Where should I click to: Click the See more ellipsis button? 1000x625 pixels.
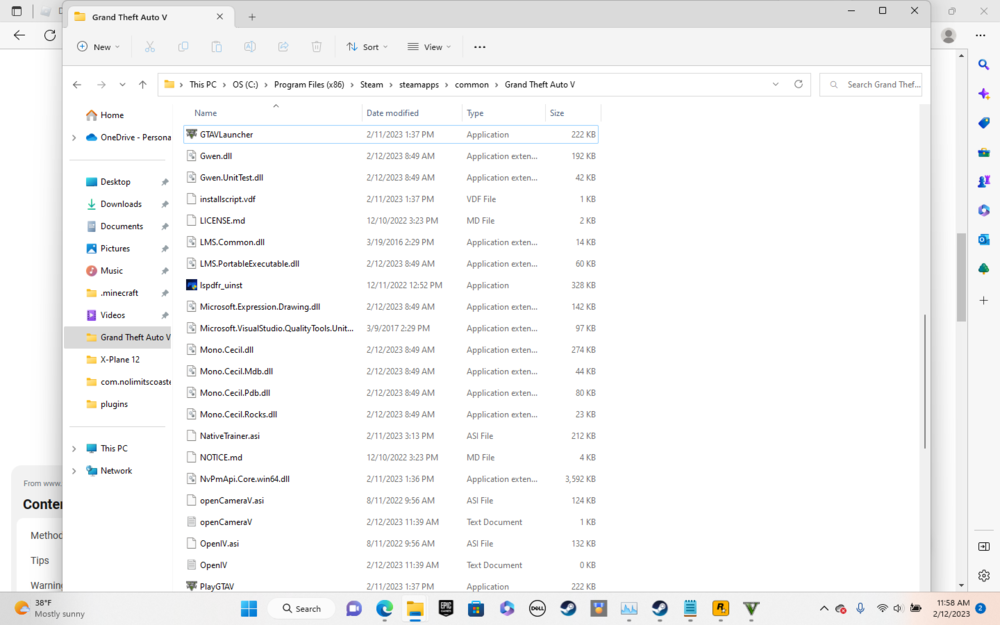point(479,46)
